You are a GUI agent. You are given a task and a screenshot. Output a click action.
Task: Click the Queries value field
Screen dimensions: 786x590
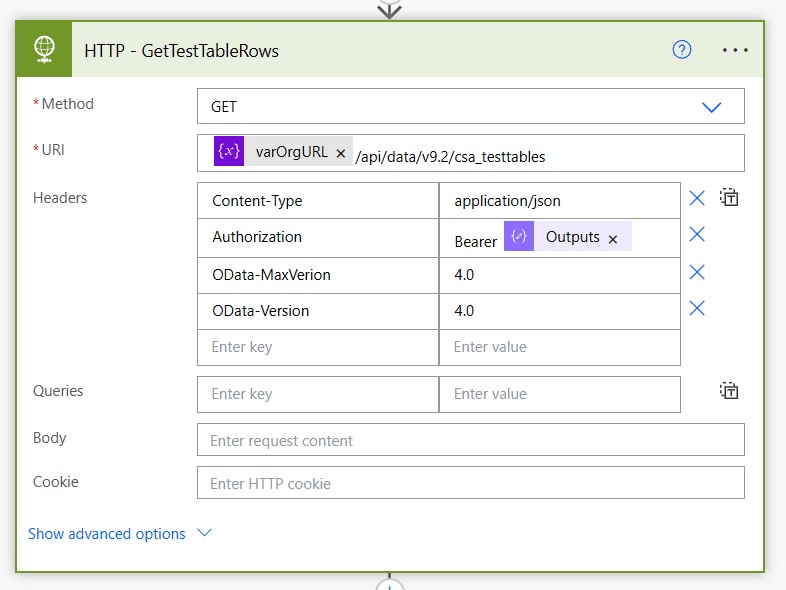click(x=559, y=394)
